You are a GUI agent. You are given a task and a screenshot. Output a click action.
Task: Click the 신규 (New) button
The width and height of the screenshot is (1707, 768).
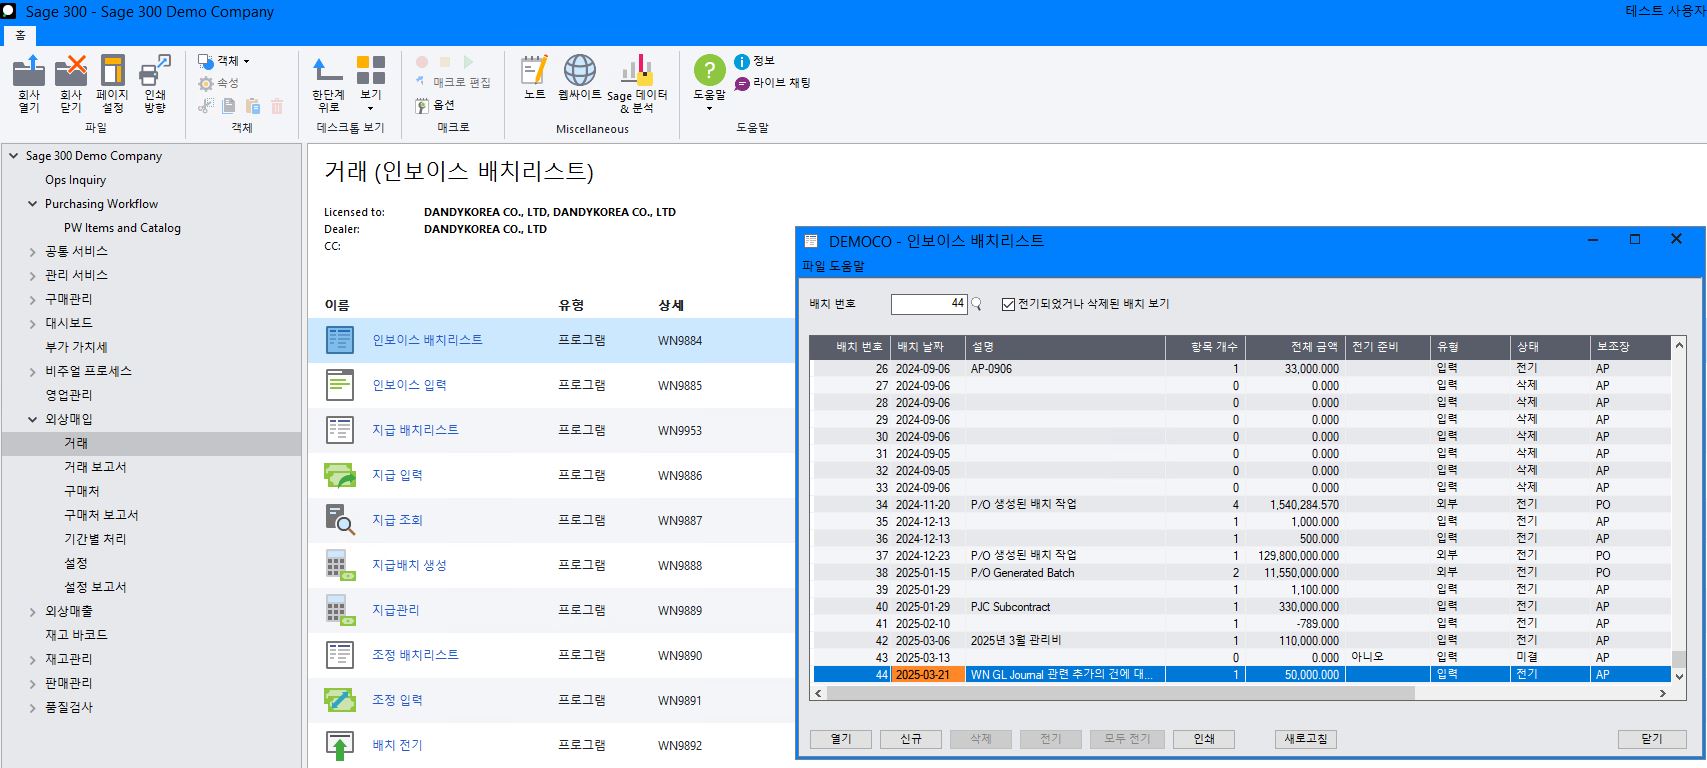[911, 739]
